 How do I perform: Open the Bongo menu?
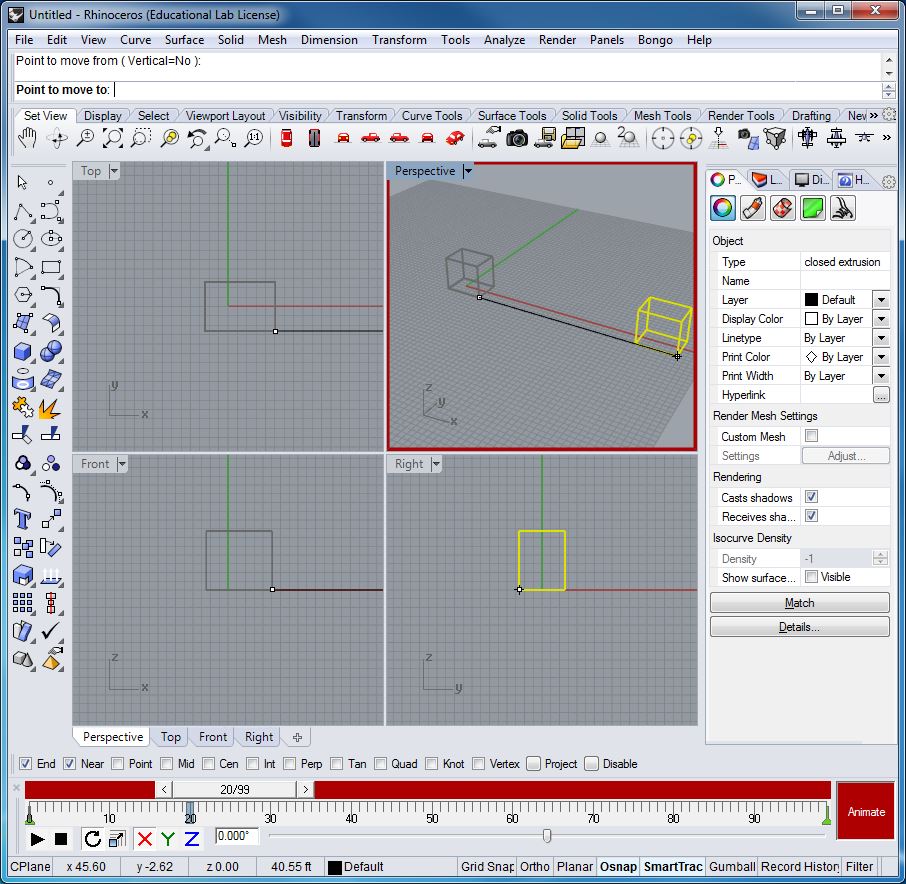click(x=655, y=40)
